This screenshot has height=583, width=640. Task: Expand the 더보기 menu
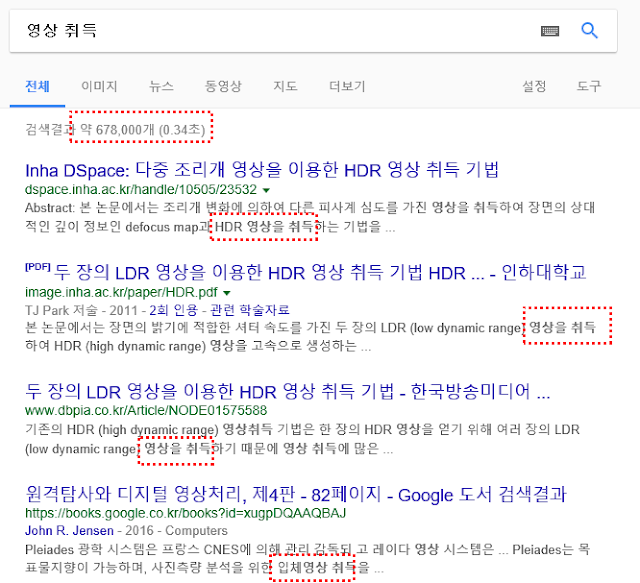(347, 86)
